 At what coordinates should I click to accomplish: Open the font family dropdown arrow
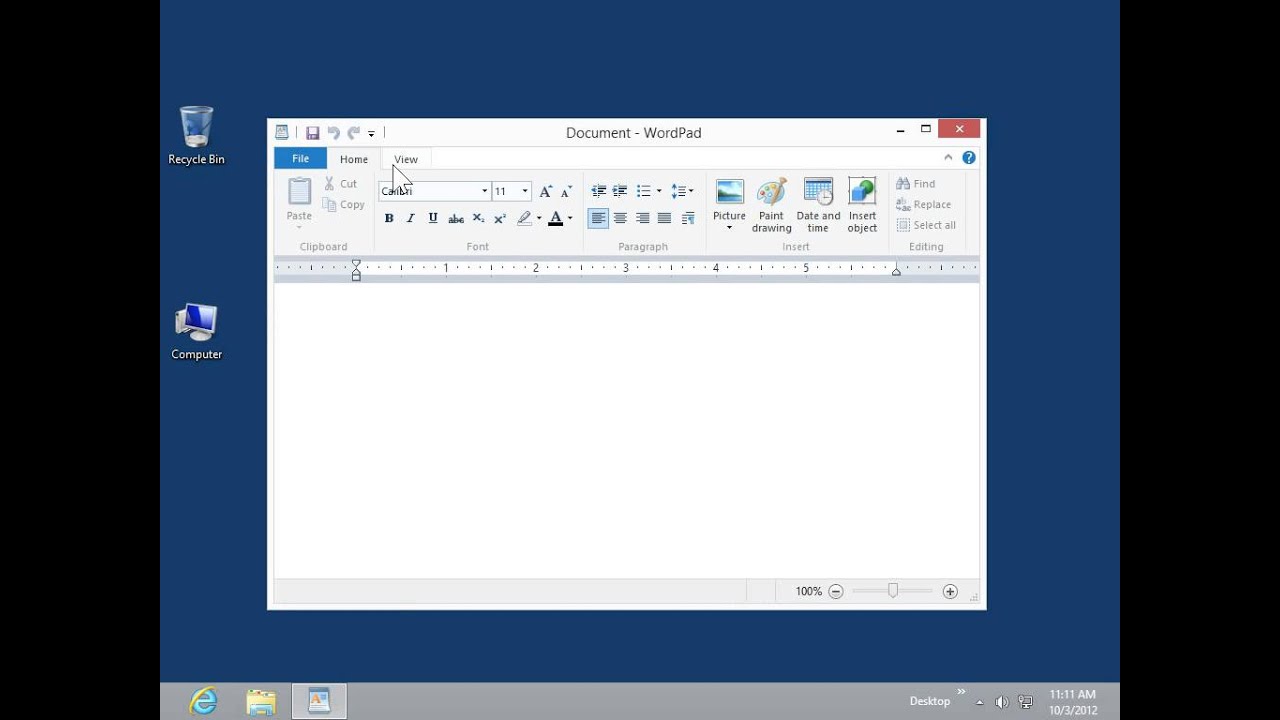485,191
